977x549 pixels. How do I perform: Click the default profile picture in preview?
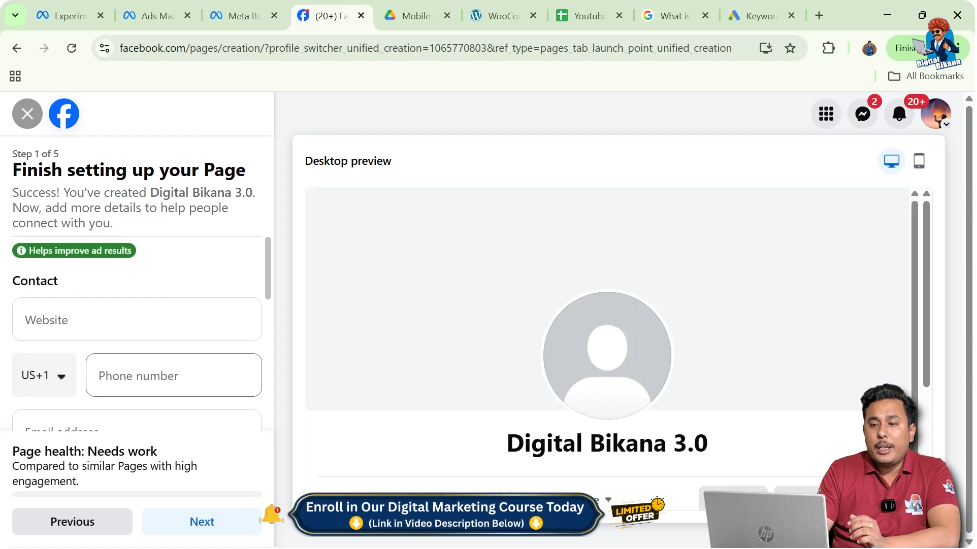[607, 356]
